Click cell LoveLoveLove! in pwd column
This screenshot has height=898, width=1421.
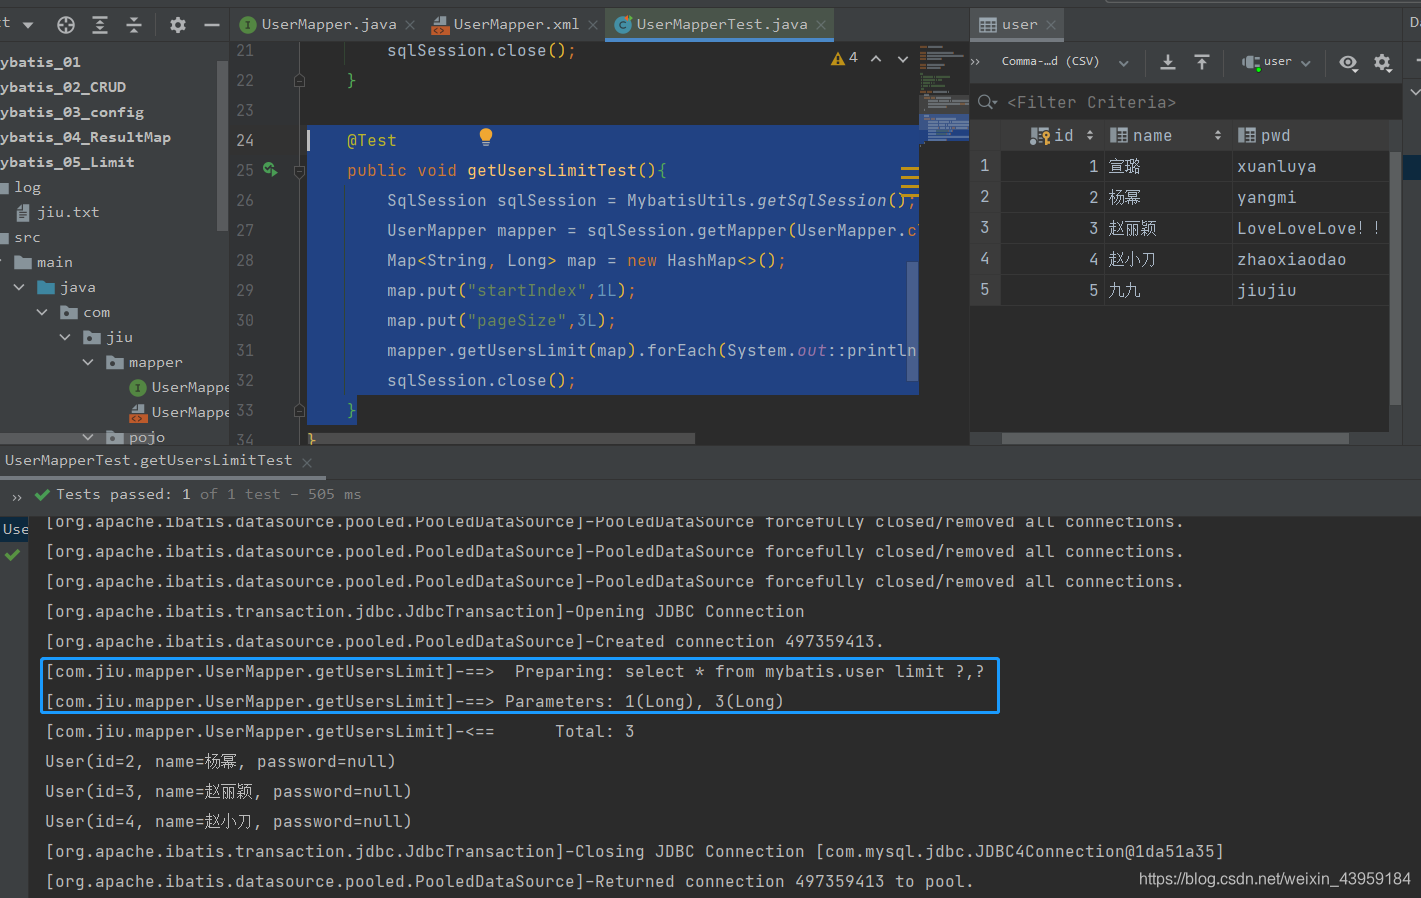coord(1310,228)
